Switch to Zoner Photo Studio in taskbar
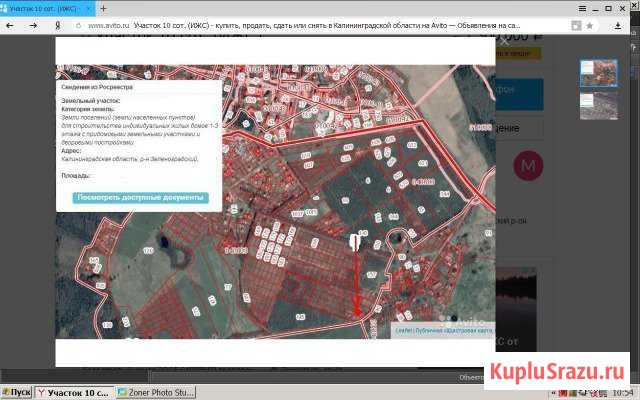Screen dimensions: 640x400 (x=155, y=392)
